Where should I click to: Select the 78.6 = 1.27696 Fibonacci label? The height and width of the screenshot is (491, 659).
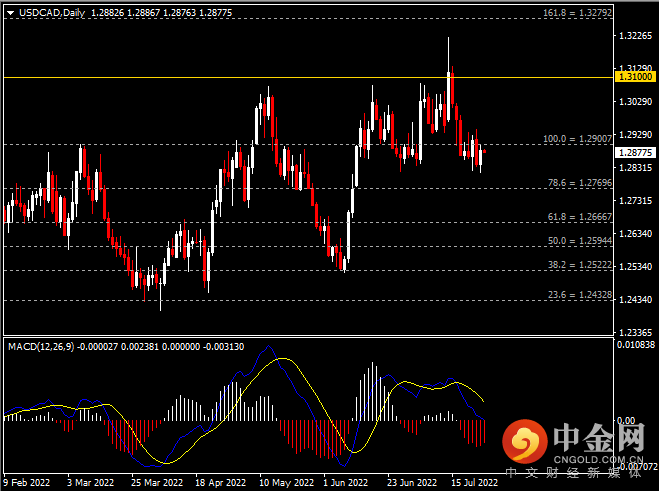click(x=580, y=182)
